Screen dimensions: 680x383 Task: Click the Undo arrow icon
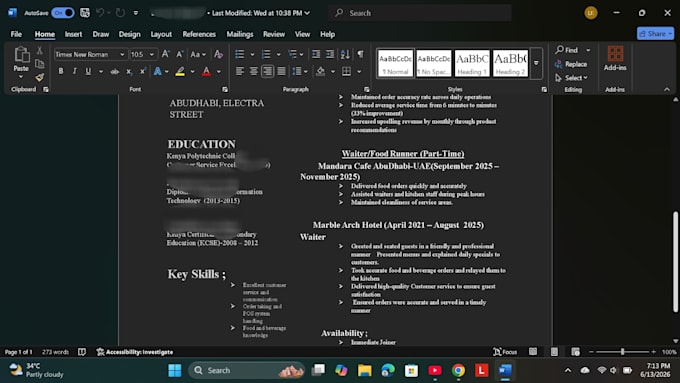(100, 13)
